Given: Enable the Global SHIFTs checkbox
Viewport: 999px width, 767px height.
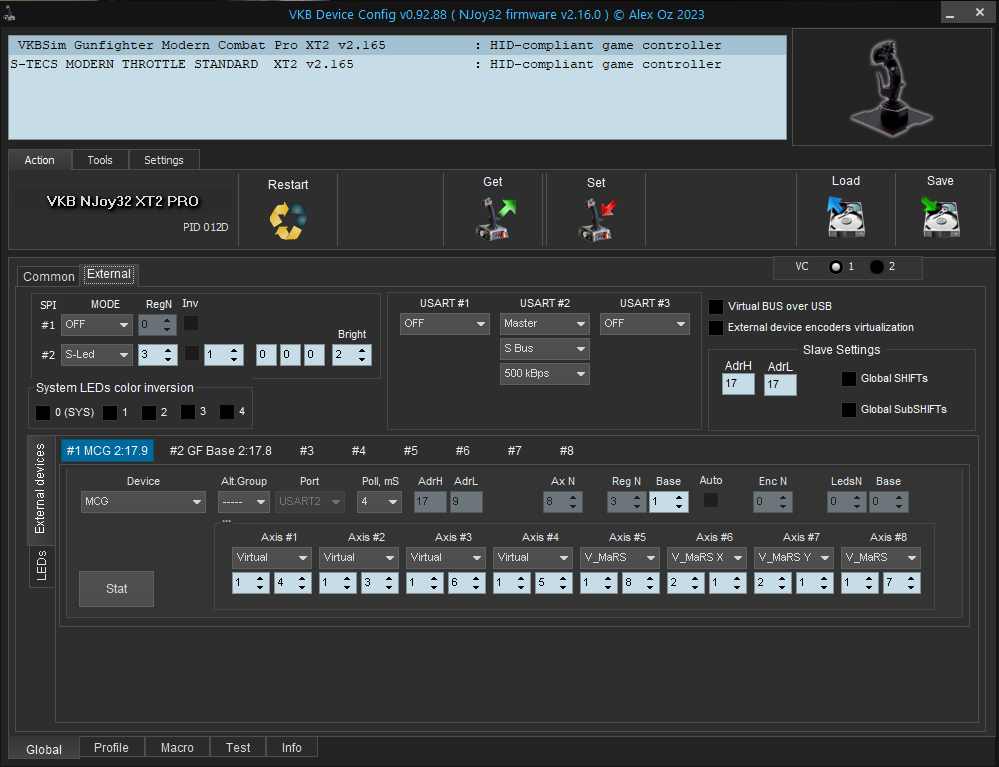Looking at the screenshot, I should pos(849,379).
